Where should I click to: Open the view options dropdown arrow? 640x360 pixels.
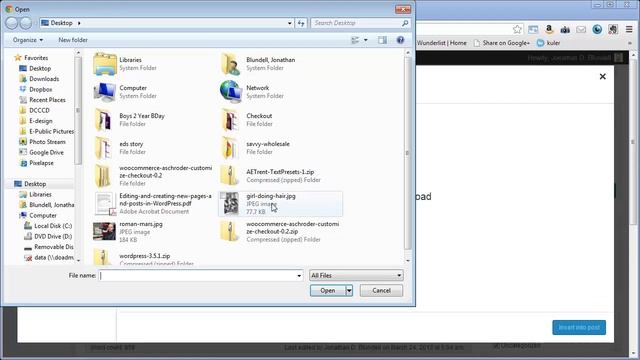pos(366,40)
